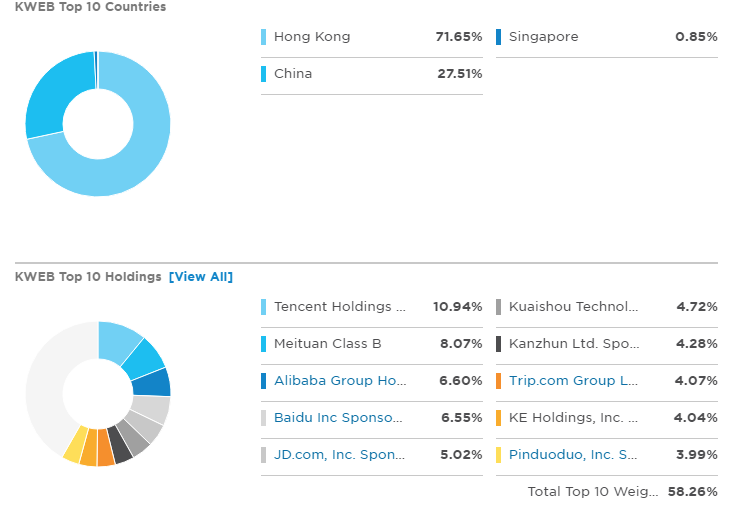The width and height of the screenshot is (742, 526).
Task: Click the Meituan Class B holding name
Action: tap(327, 344)
